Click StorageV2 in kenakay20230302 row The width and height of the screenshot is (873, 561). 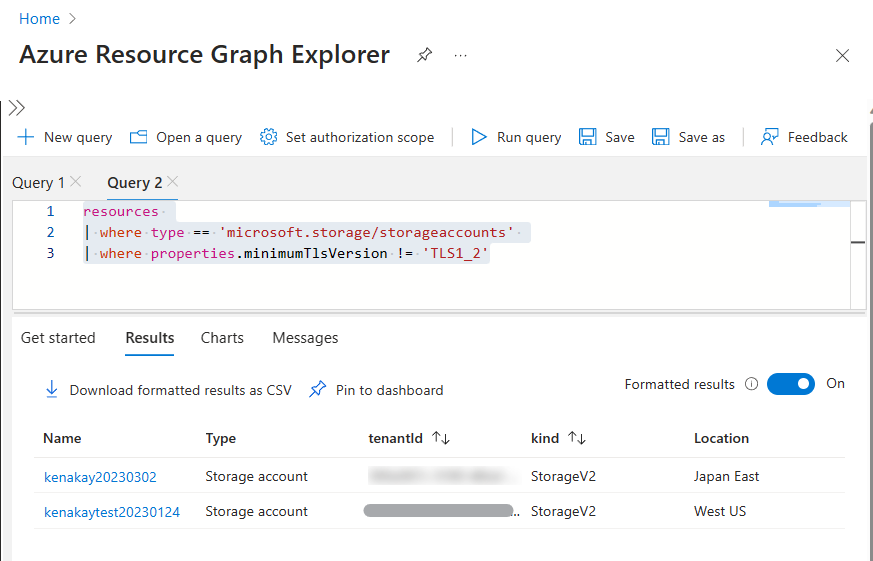coord(563,476)
